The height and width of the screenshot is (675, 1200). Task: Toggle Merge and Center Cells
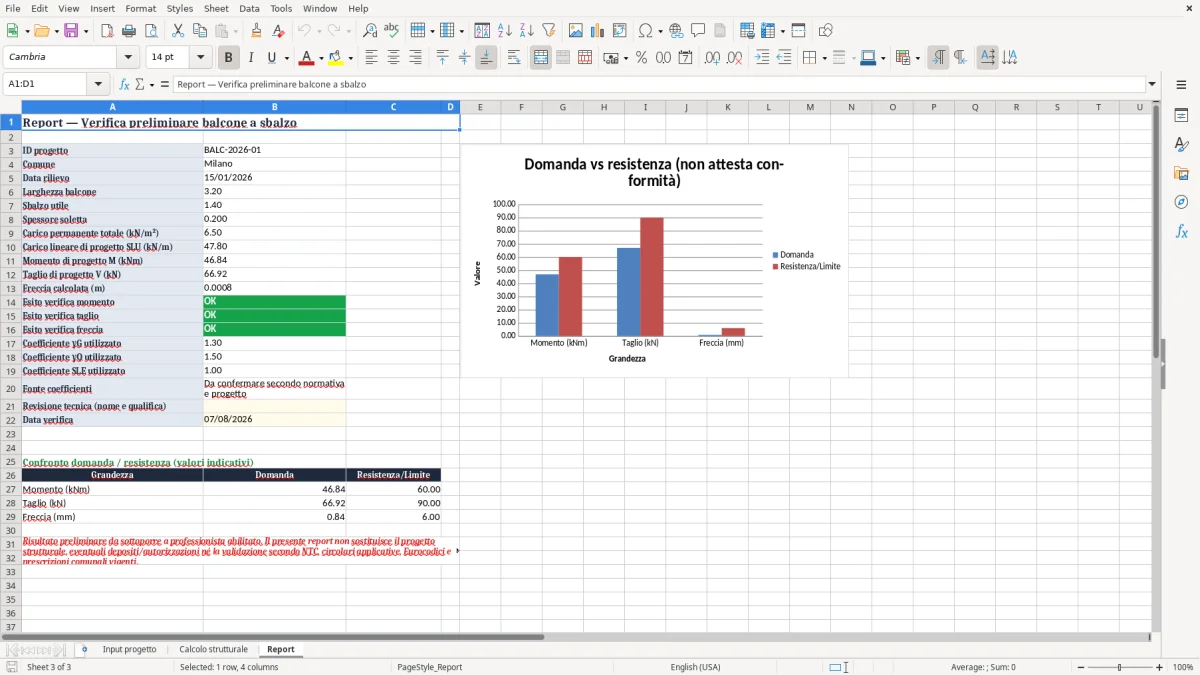(540, 58)
